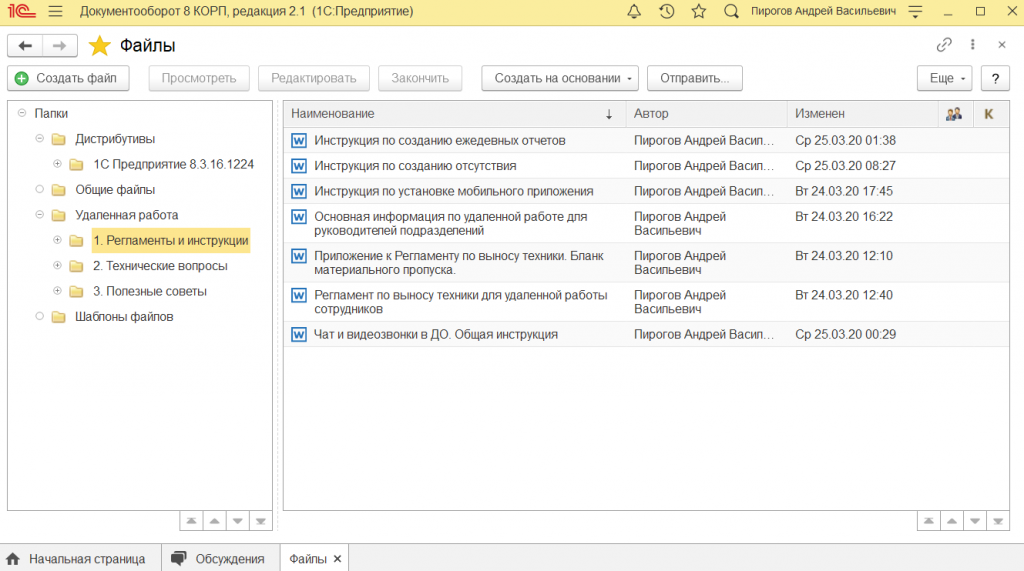Open the history clock icon
Screen dimensions: 1024x571
667,11
